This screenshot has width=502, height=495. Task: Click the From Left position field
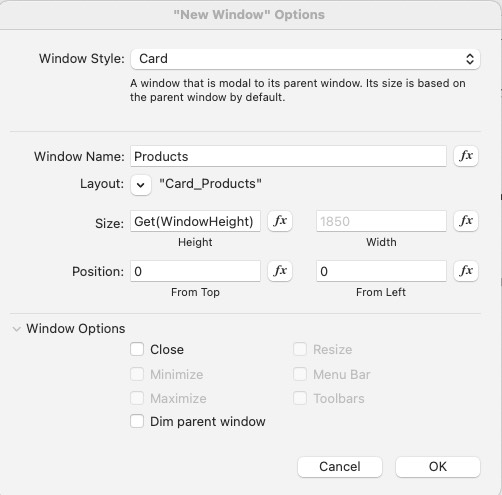(381, 271)
